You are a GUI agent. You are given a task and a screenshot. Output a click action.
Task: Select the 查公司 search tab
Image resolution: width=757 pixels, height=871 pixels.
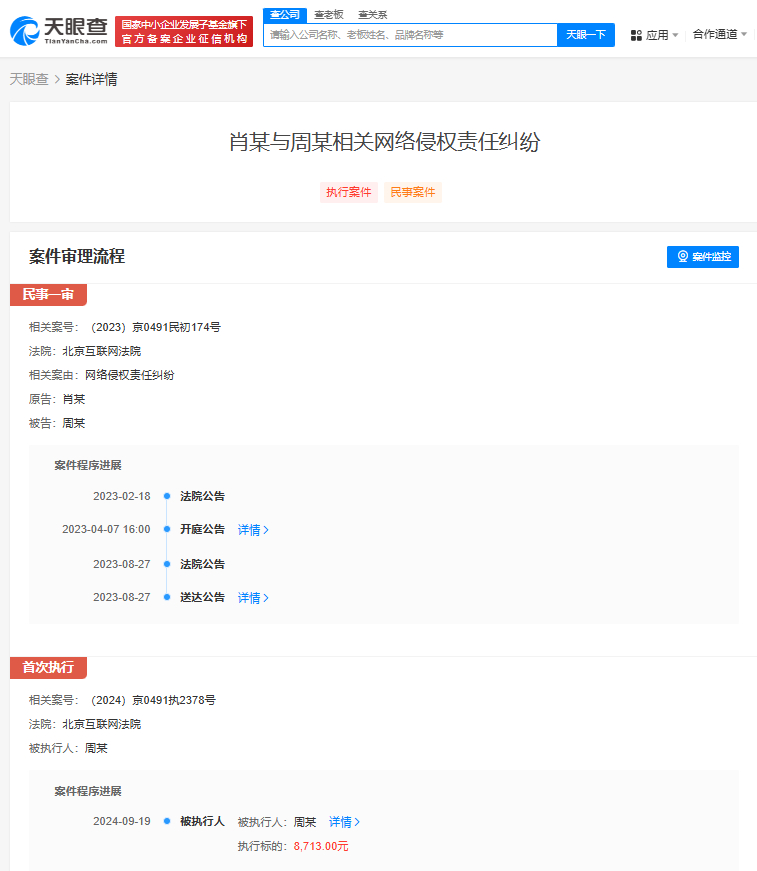284,15
